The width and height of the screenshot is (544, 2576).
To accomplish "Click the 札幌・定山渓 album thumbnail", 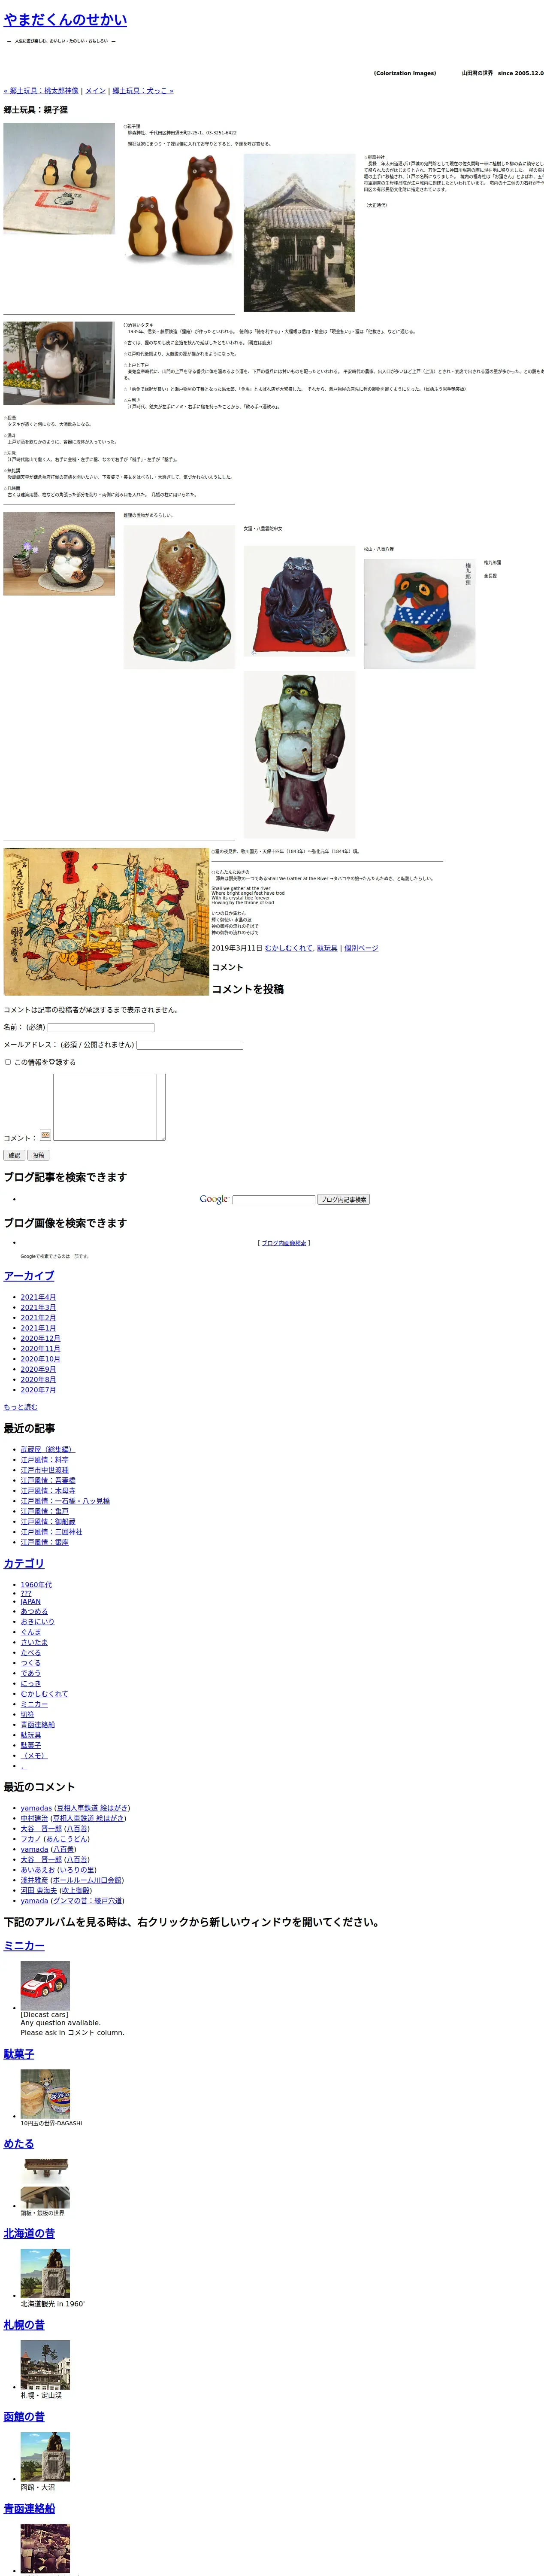I will tap(45, 2365).
